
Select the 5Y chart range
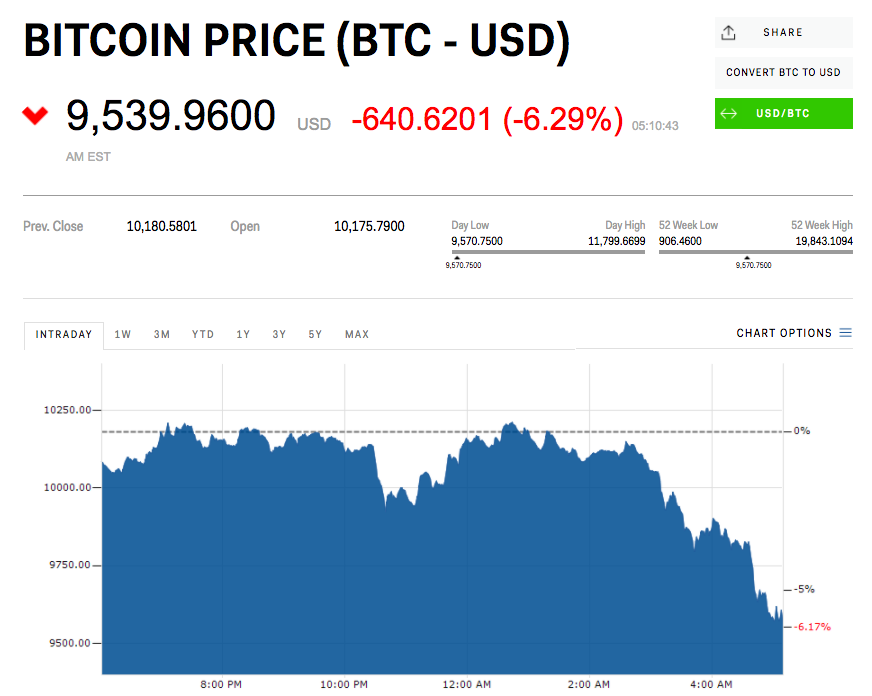coord(315,335)
